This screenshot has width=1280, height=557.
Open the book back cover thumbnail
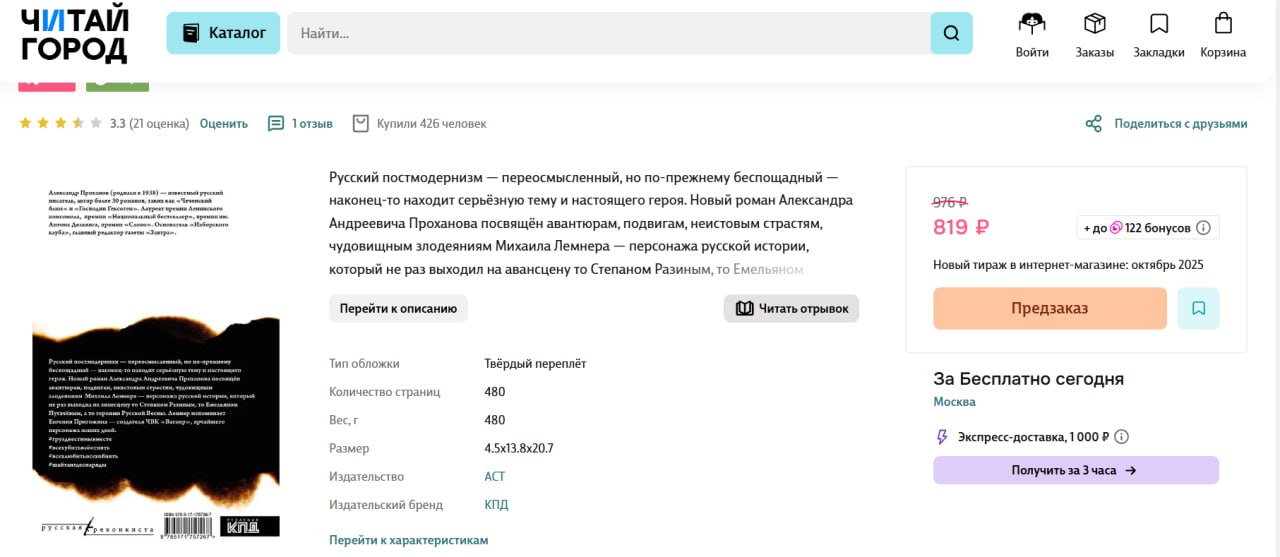(156, 360)
